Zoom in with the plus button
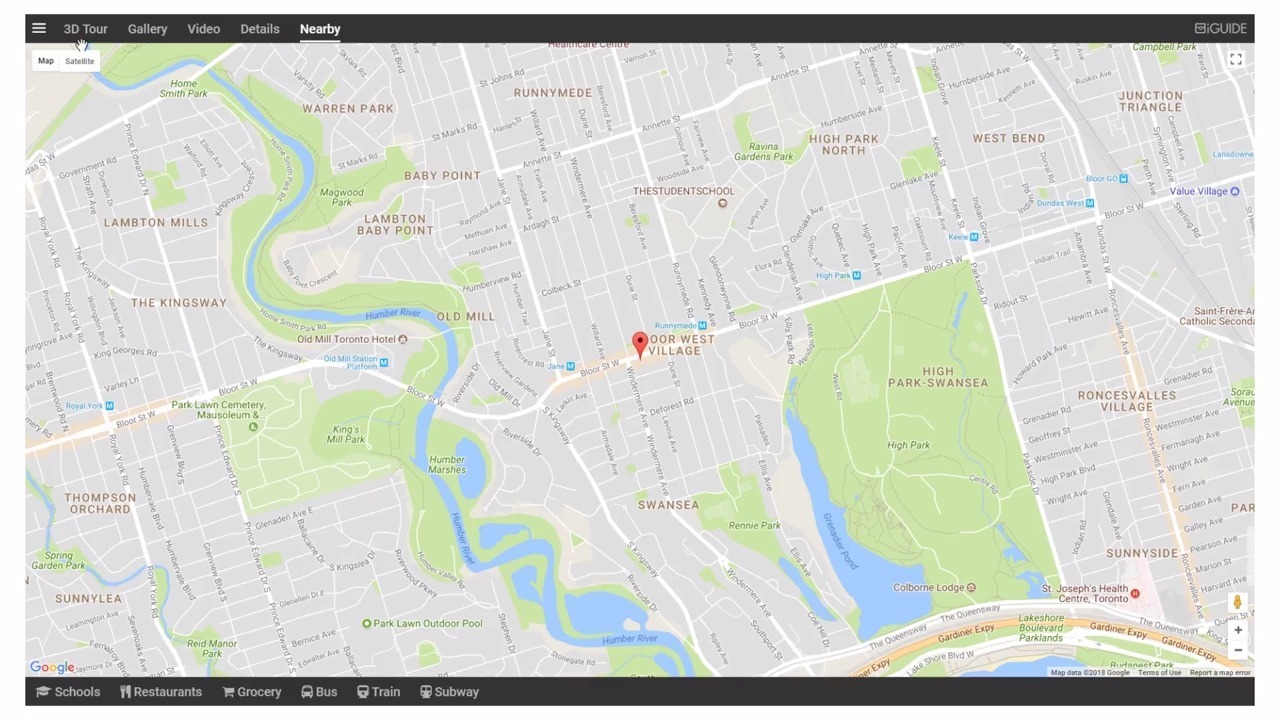 [1237, 630]
